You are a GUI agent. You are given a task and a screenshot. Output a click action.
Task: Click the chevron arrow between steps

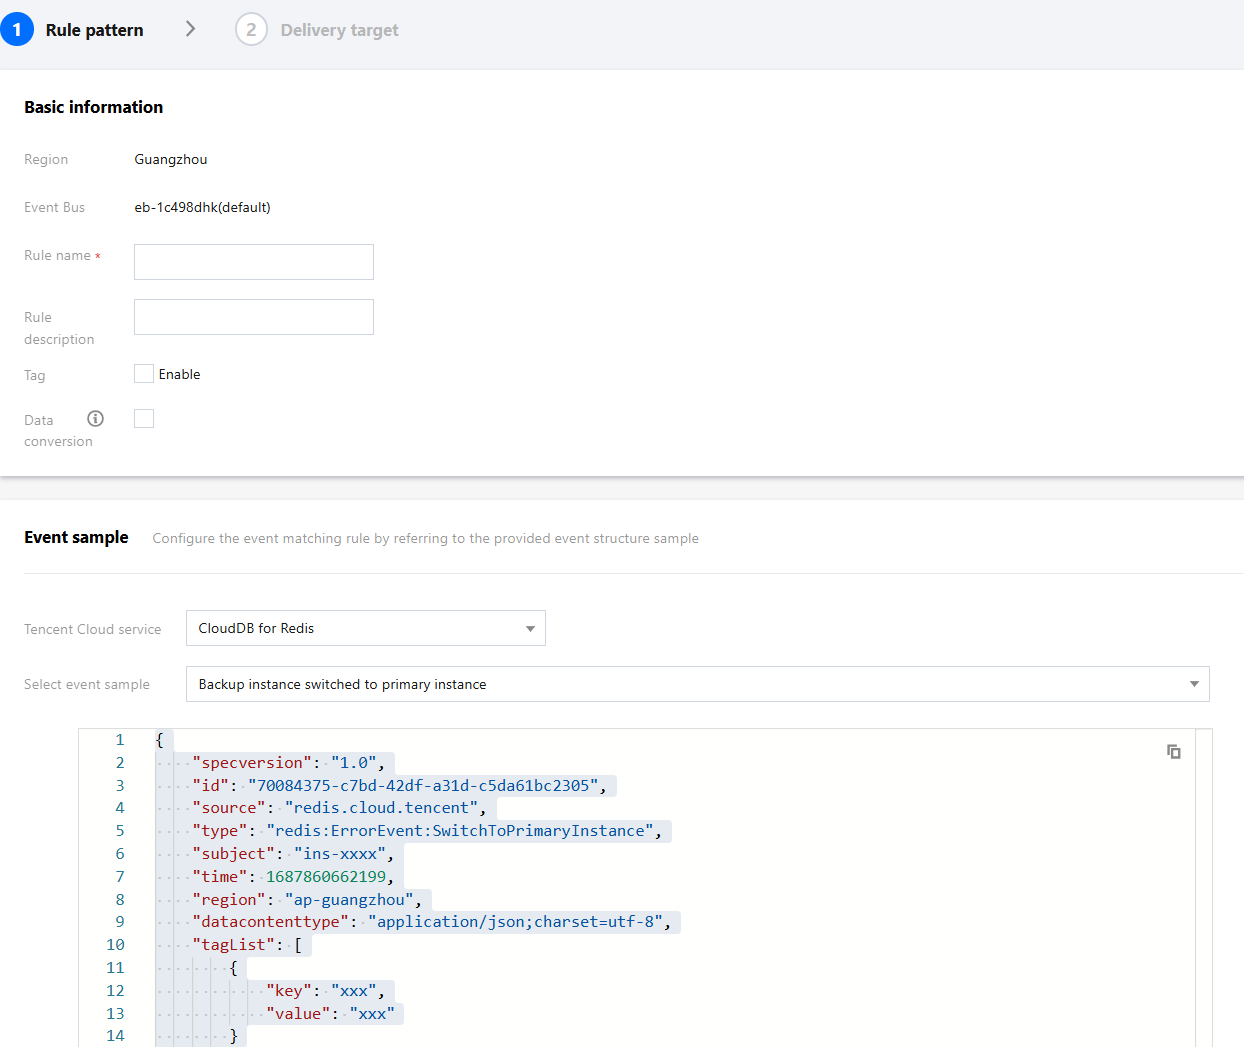click(190, 29)
